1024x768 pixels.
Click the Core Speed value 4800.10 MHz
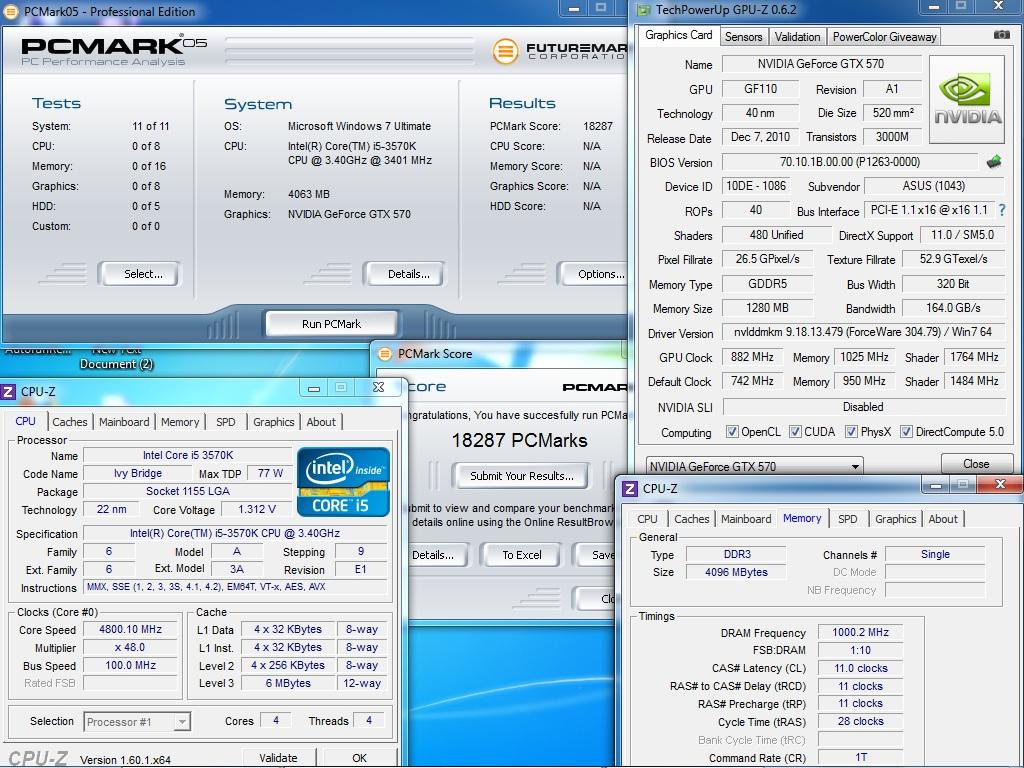(x=131, y=630)
